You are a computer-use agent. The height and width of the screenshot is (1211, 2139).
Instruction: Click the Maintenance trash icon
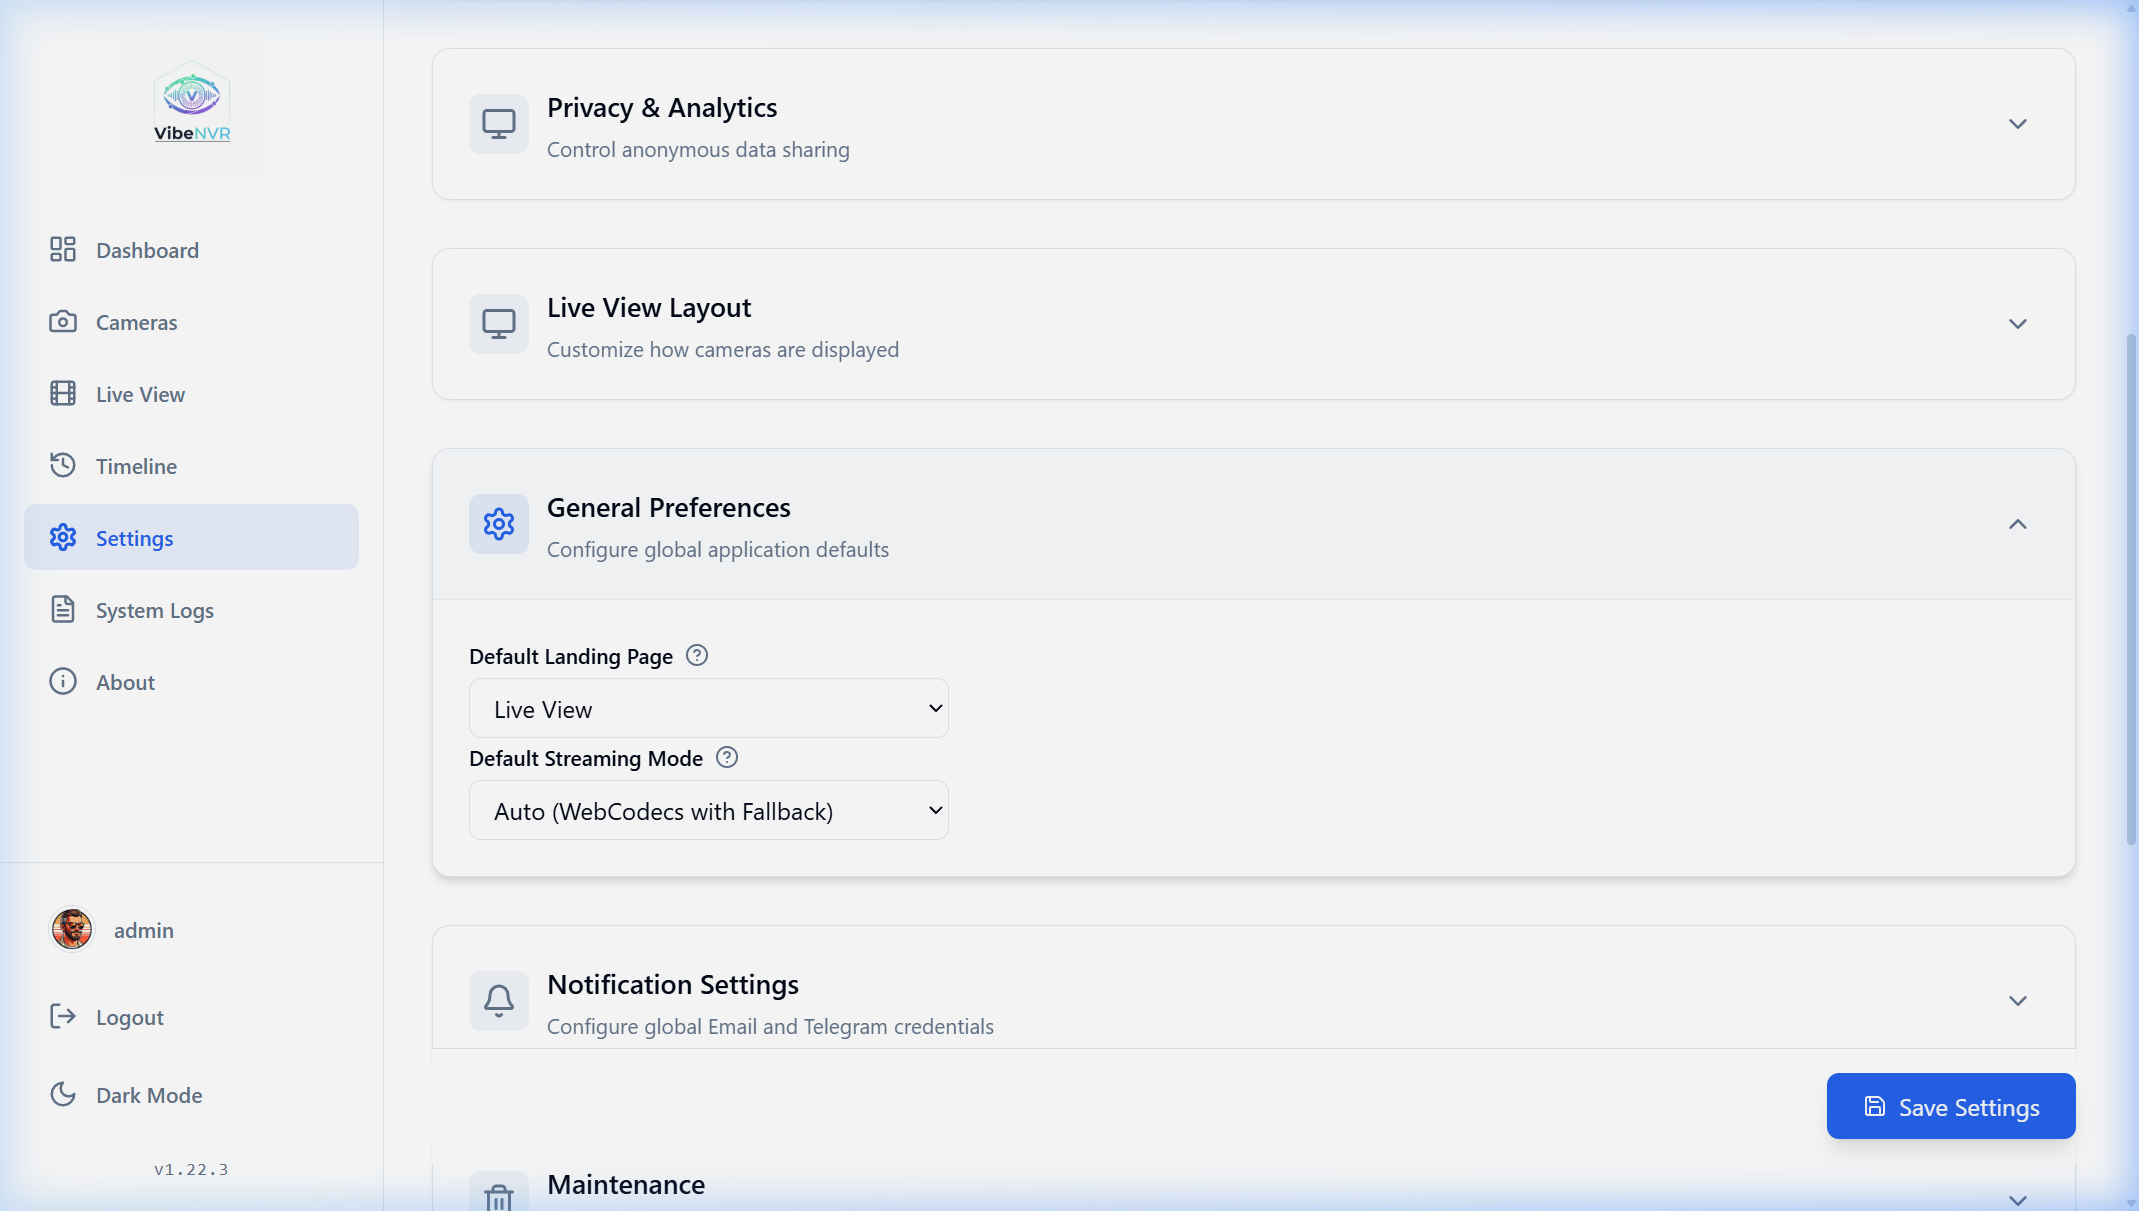499,1196
